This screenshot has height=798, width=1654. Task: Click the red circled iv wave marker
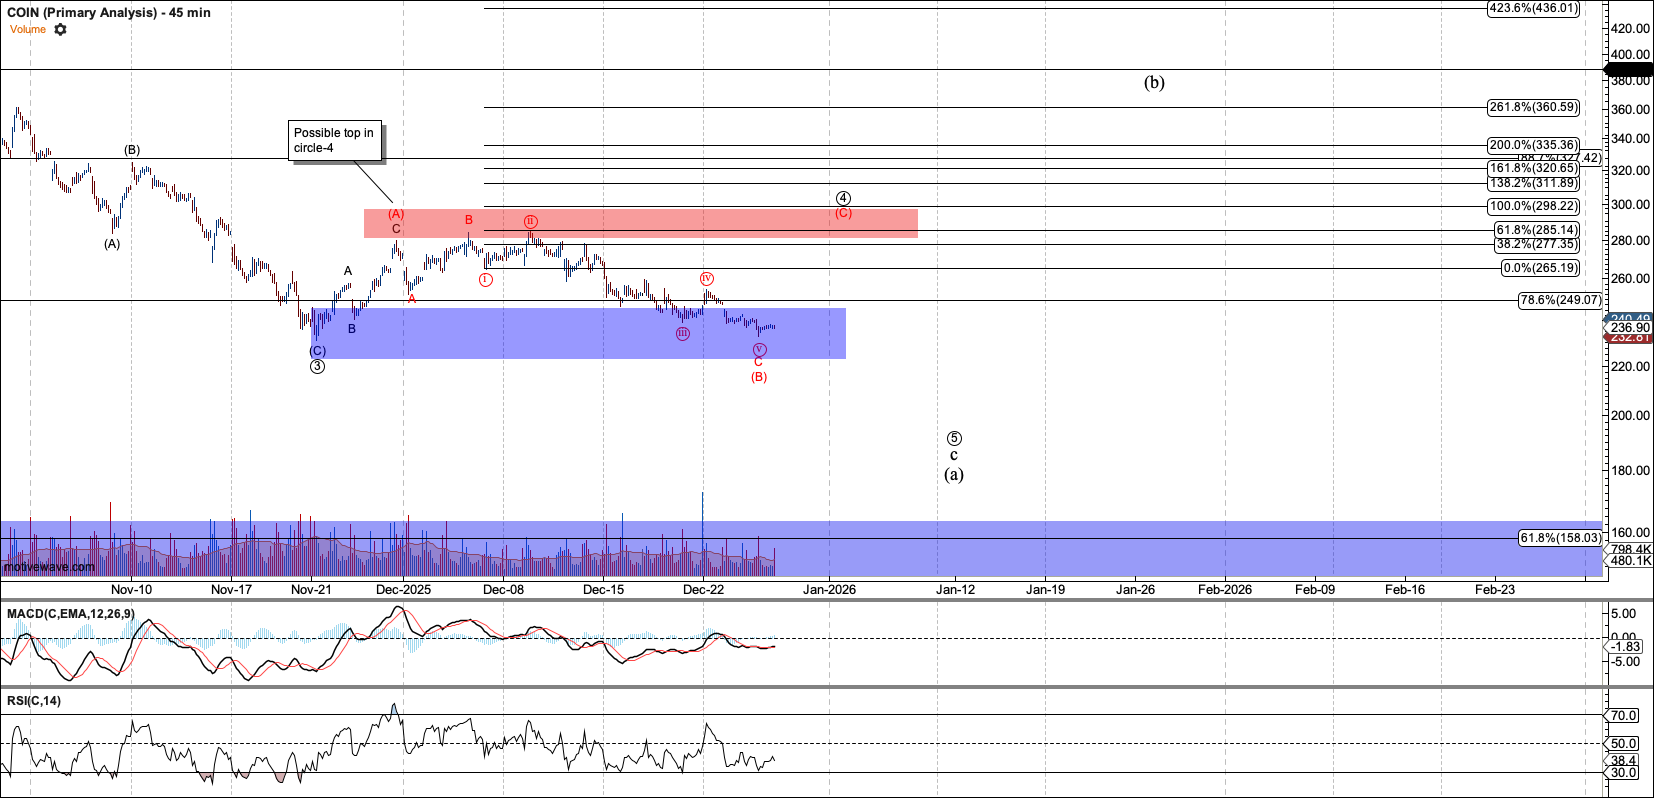click(706, 278)
